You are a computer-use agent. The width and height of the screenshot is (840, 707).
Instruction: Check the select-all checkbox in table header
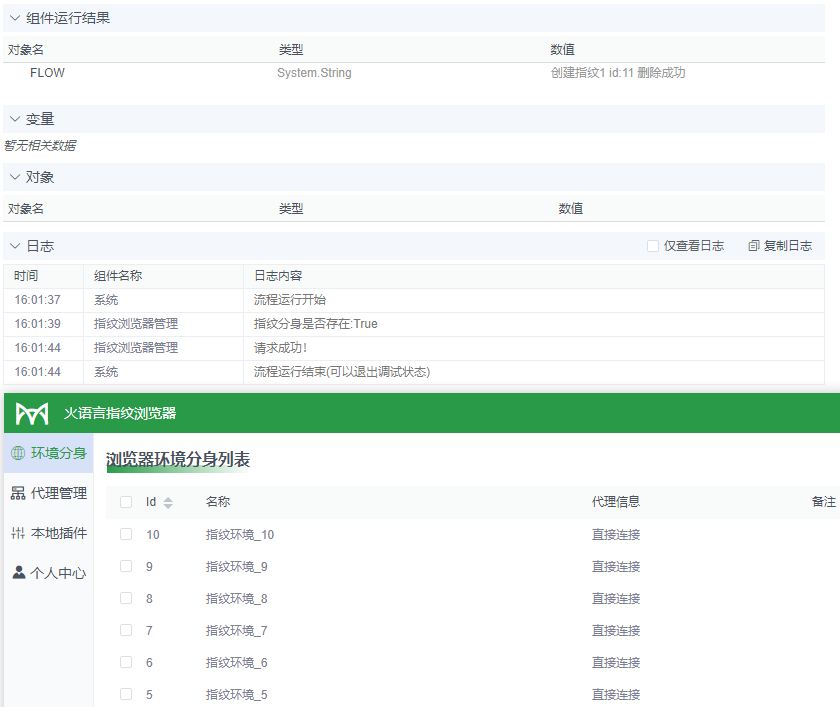(125, 502)
